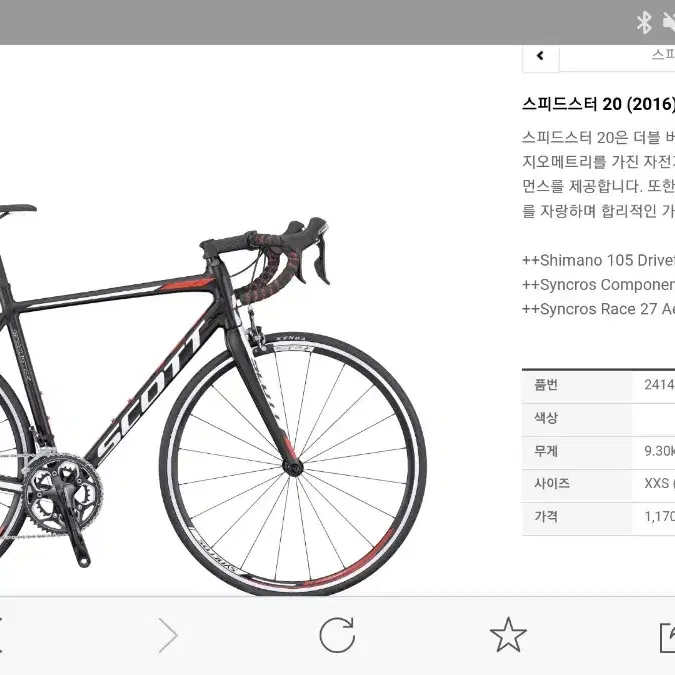675x675 pixels.
Task: Select the 스피 tab label beside the chevron
Action: [663, 55]
